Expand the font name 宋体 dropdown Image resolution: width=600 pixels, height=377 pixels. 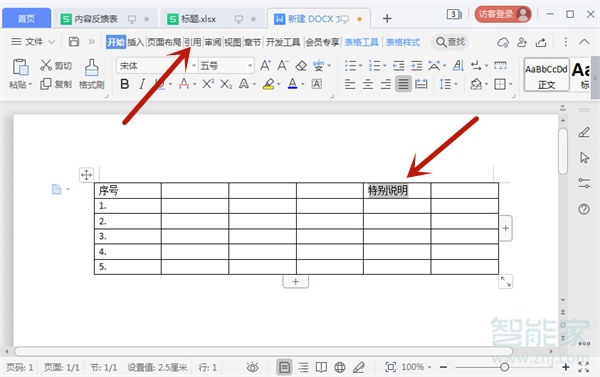[x=194, y=66]
